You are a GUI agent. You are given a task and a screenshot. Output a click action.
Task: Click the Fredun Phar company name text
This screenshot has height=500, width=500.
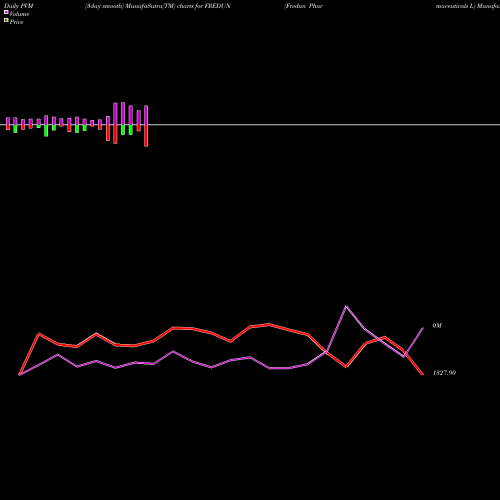pyautogui.click(x=303, y=6)
